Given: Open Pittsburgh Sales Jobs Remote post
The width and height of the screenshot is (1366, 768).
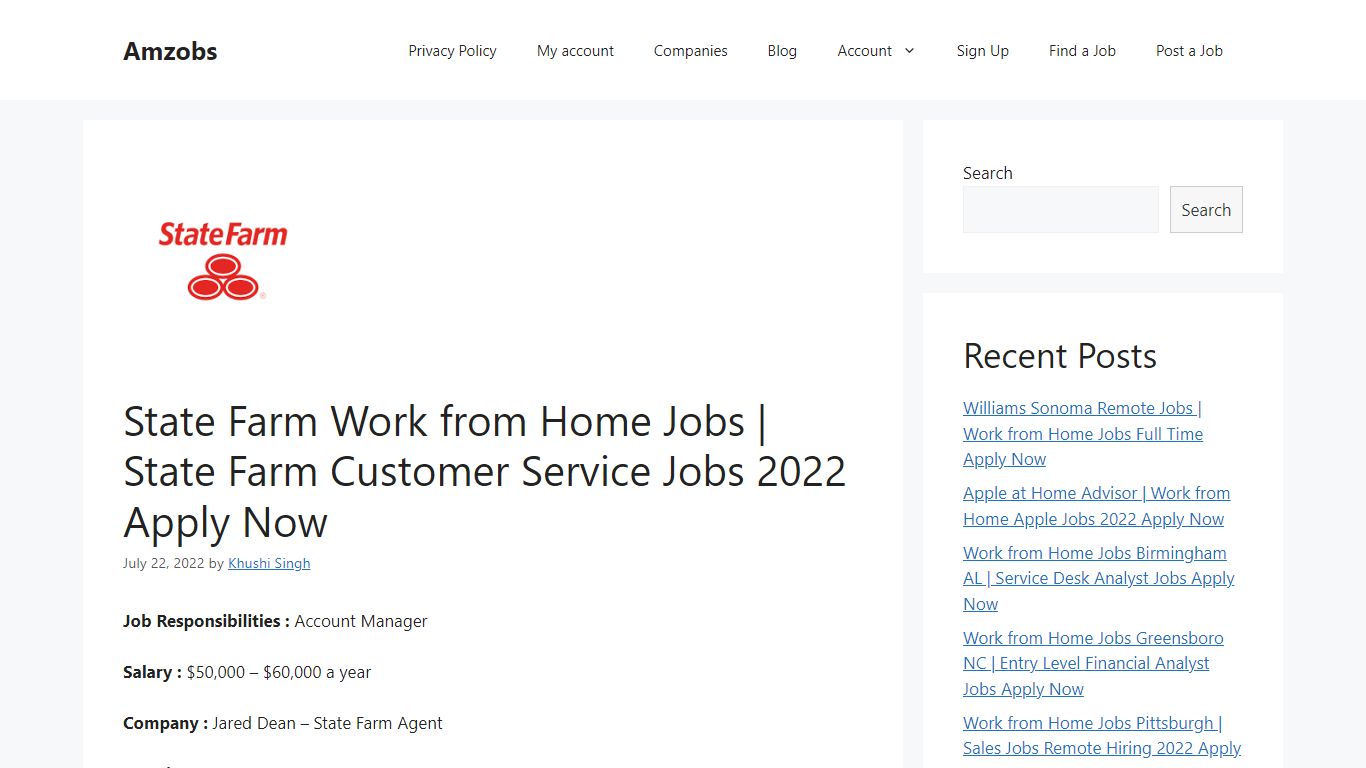Looking at the screenshot, I should 1101,735.
